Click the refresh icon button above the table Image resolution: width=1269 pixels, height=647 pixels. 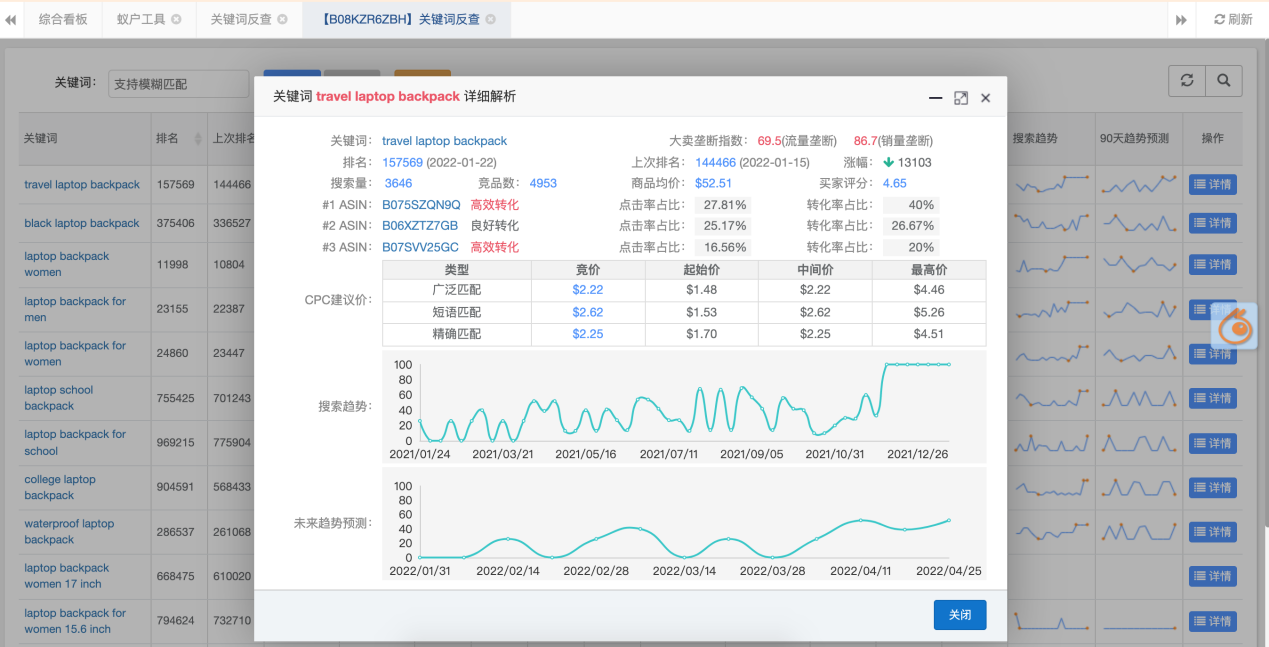tap(1187, 81)
